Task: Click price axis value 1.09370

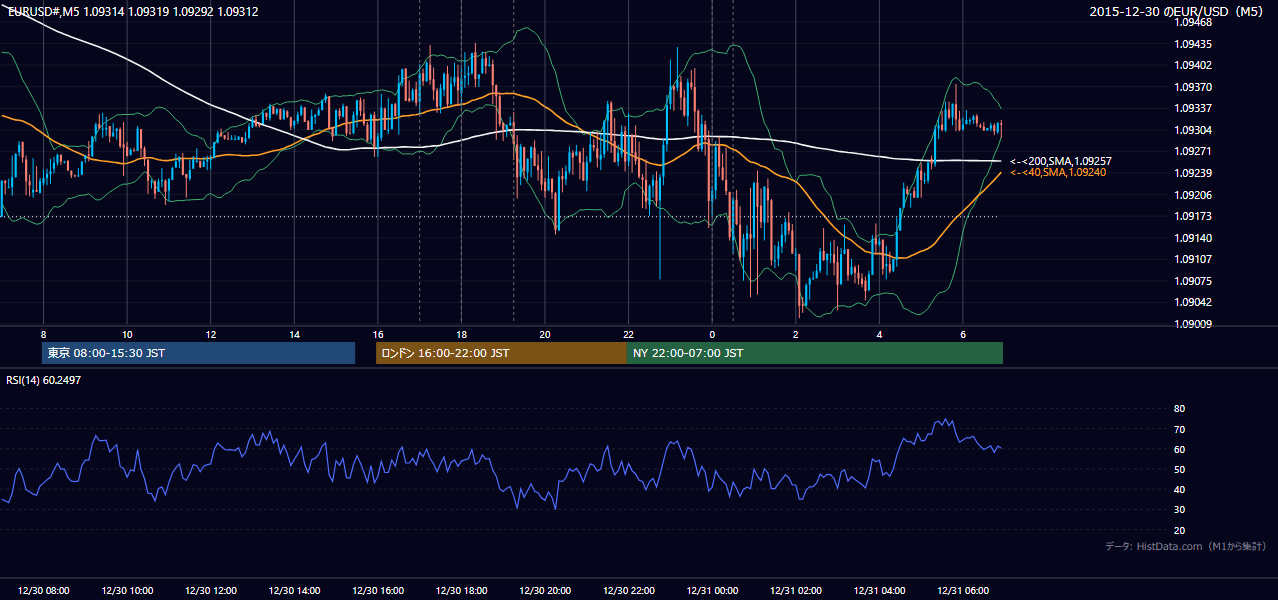Action: [x=1191, y=87]
